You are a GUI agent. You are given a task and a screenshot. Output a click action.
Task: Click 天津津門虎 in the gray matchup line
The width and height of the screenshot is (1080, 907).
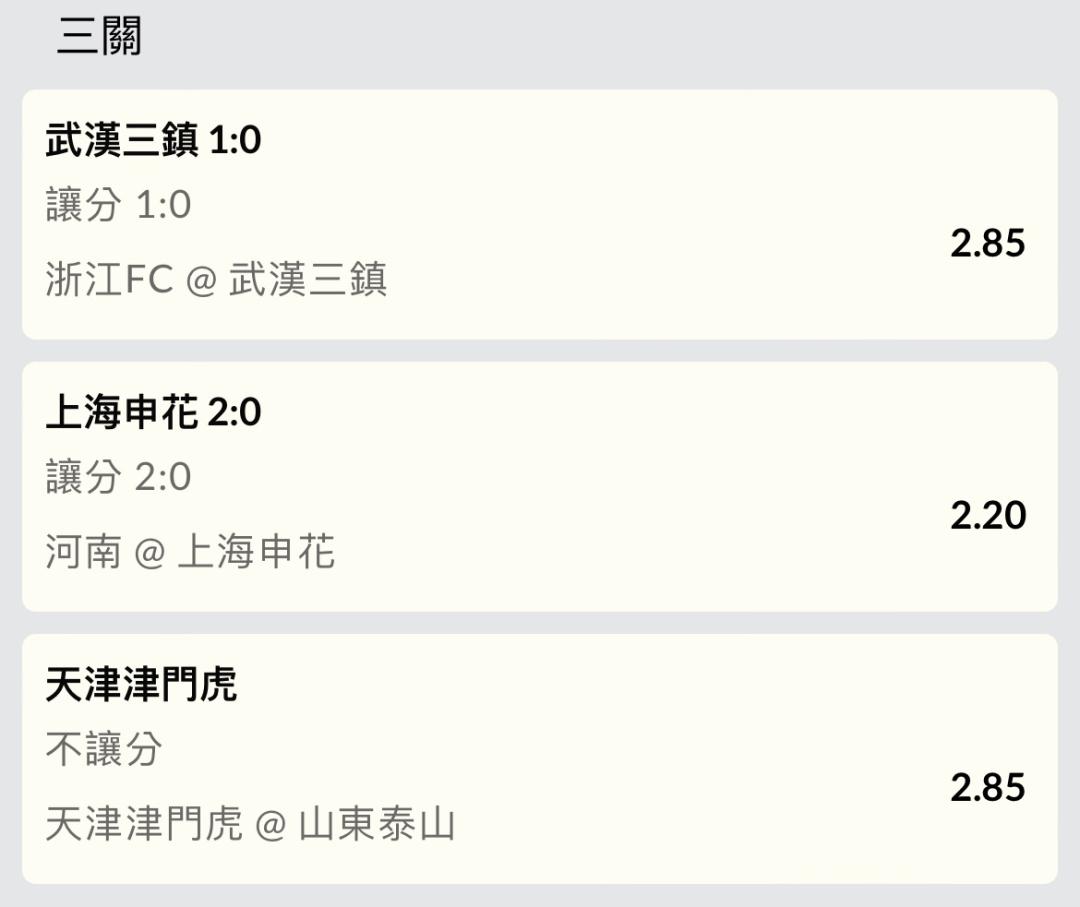(143, 825)
